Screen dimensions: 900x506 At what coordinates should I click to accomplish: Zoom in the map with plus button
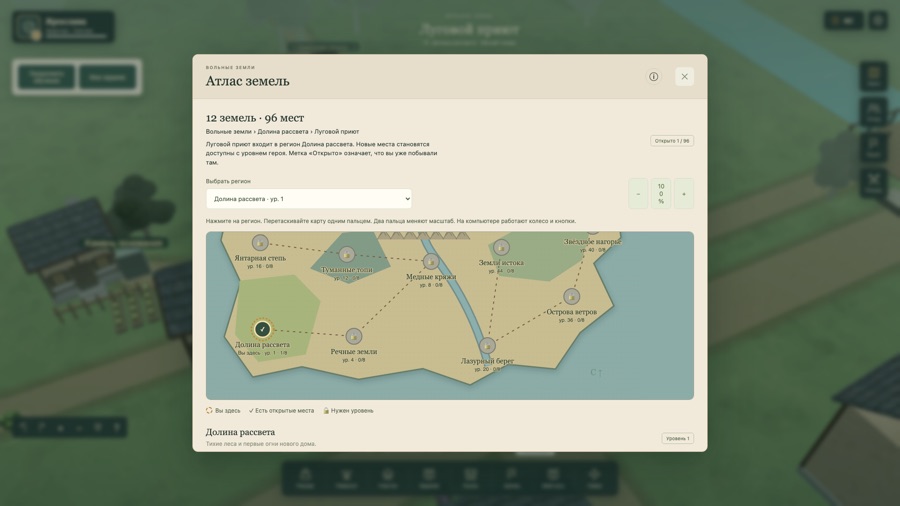[684, 194]
